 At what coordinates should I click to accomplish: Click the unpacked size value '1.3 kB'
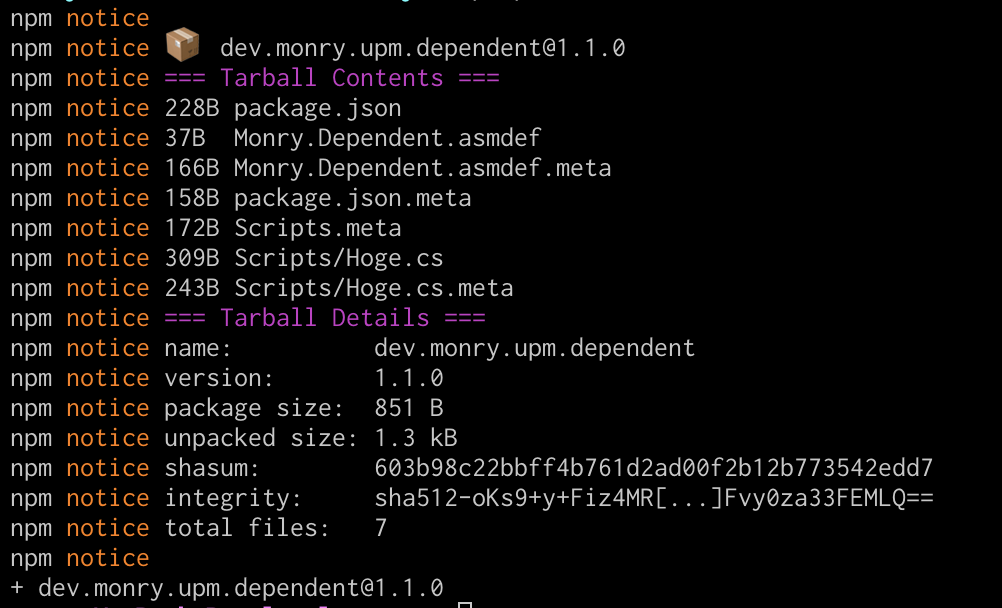416,439
